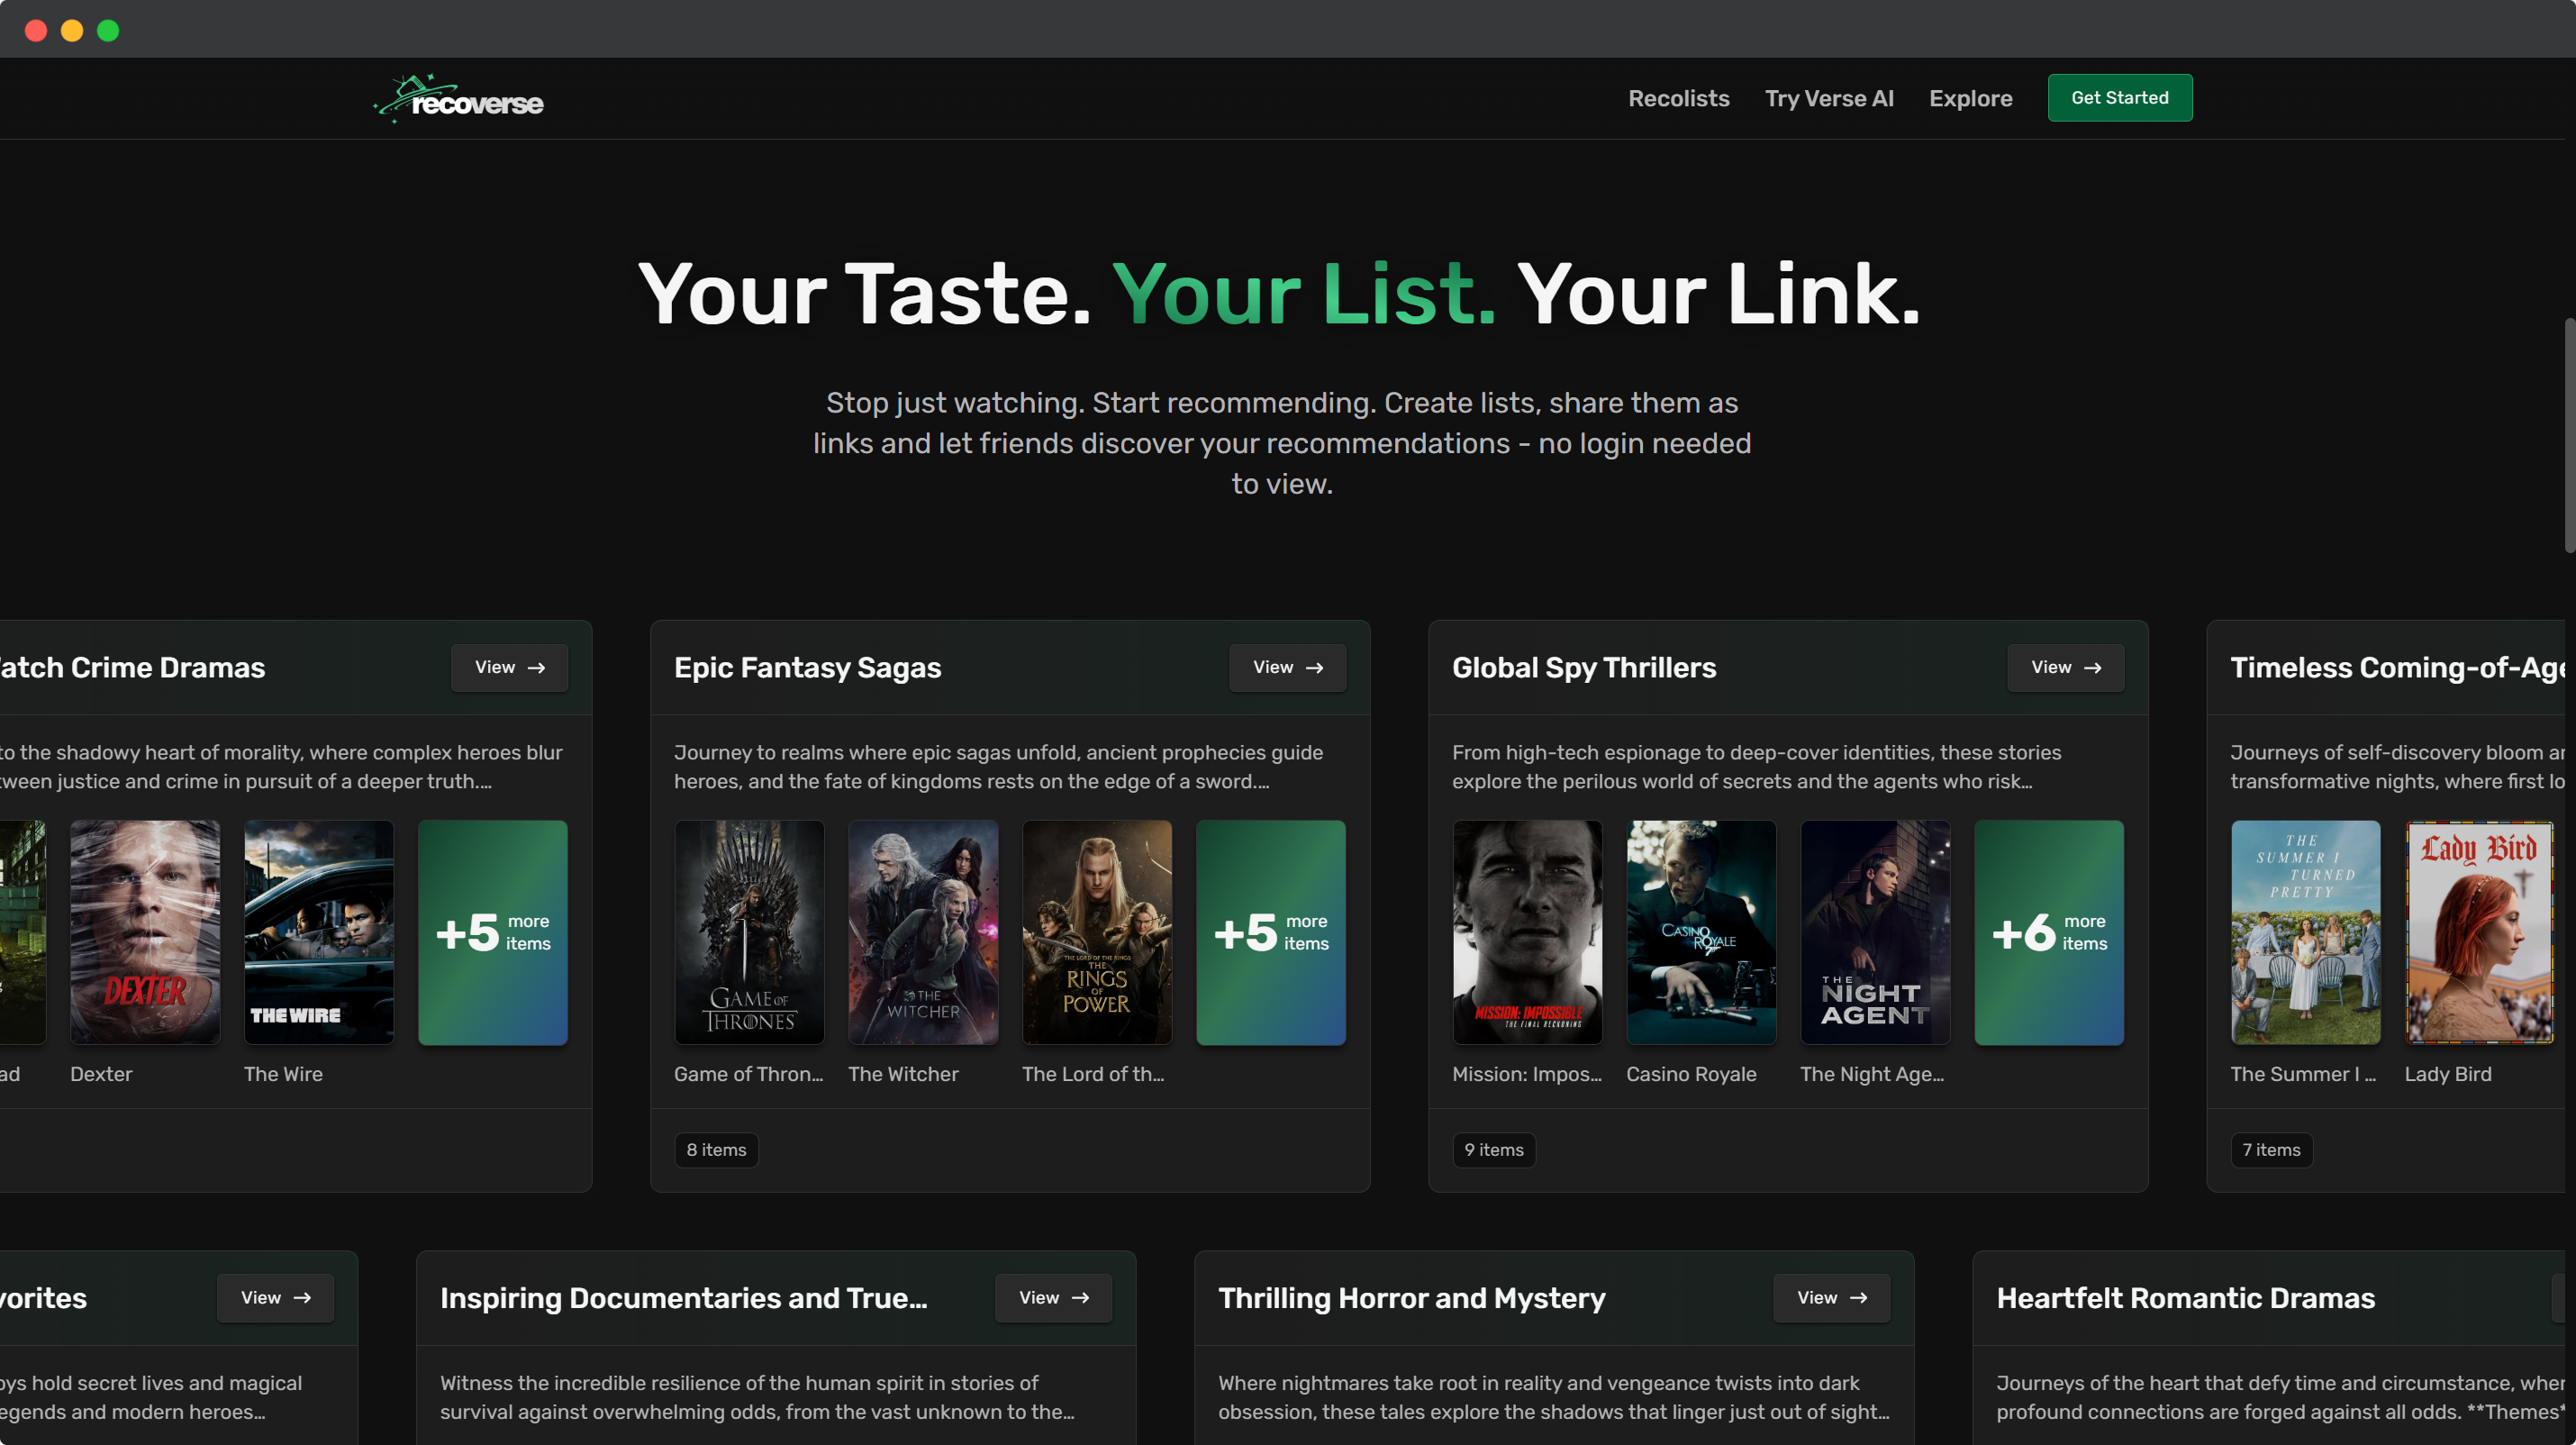This screenshot has height=1445, width=2576.
Task: View the Crime Dramas list
Action: click(x=509, y=667)
